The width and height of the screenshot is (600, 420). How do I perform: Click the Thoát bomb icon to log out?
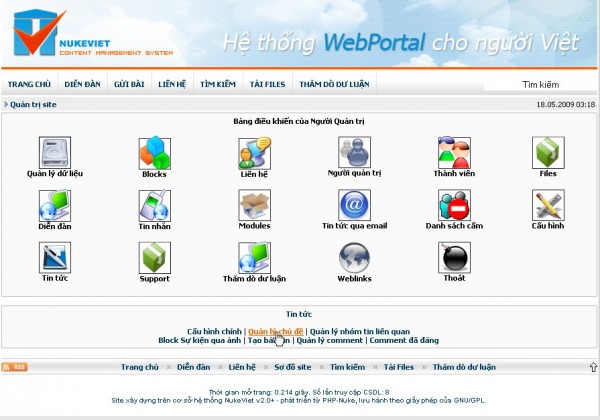[454, 257]
